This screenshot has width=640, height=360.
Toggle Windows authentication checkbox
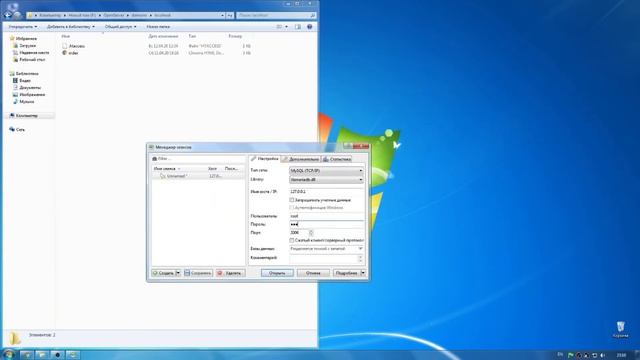point(292,208)
